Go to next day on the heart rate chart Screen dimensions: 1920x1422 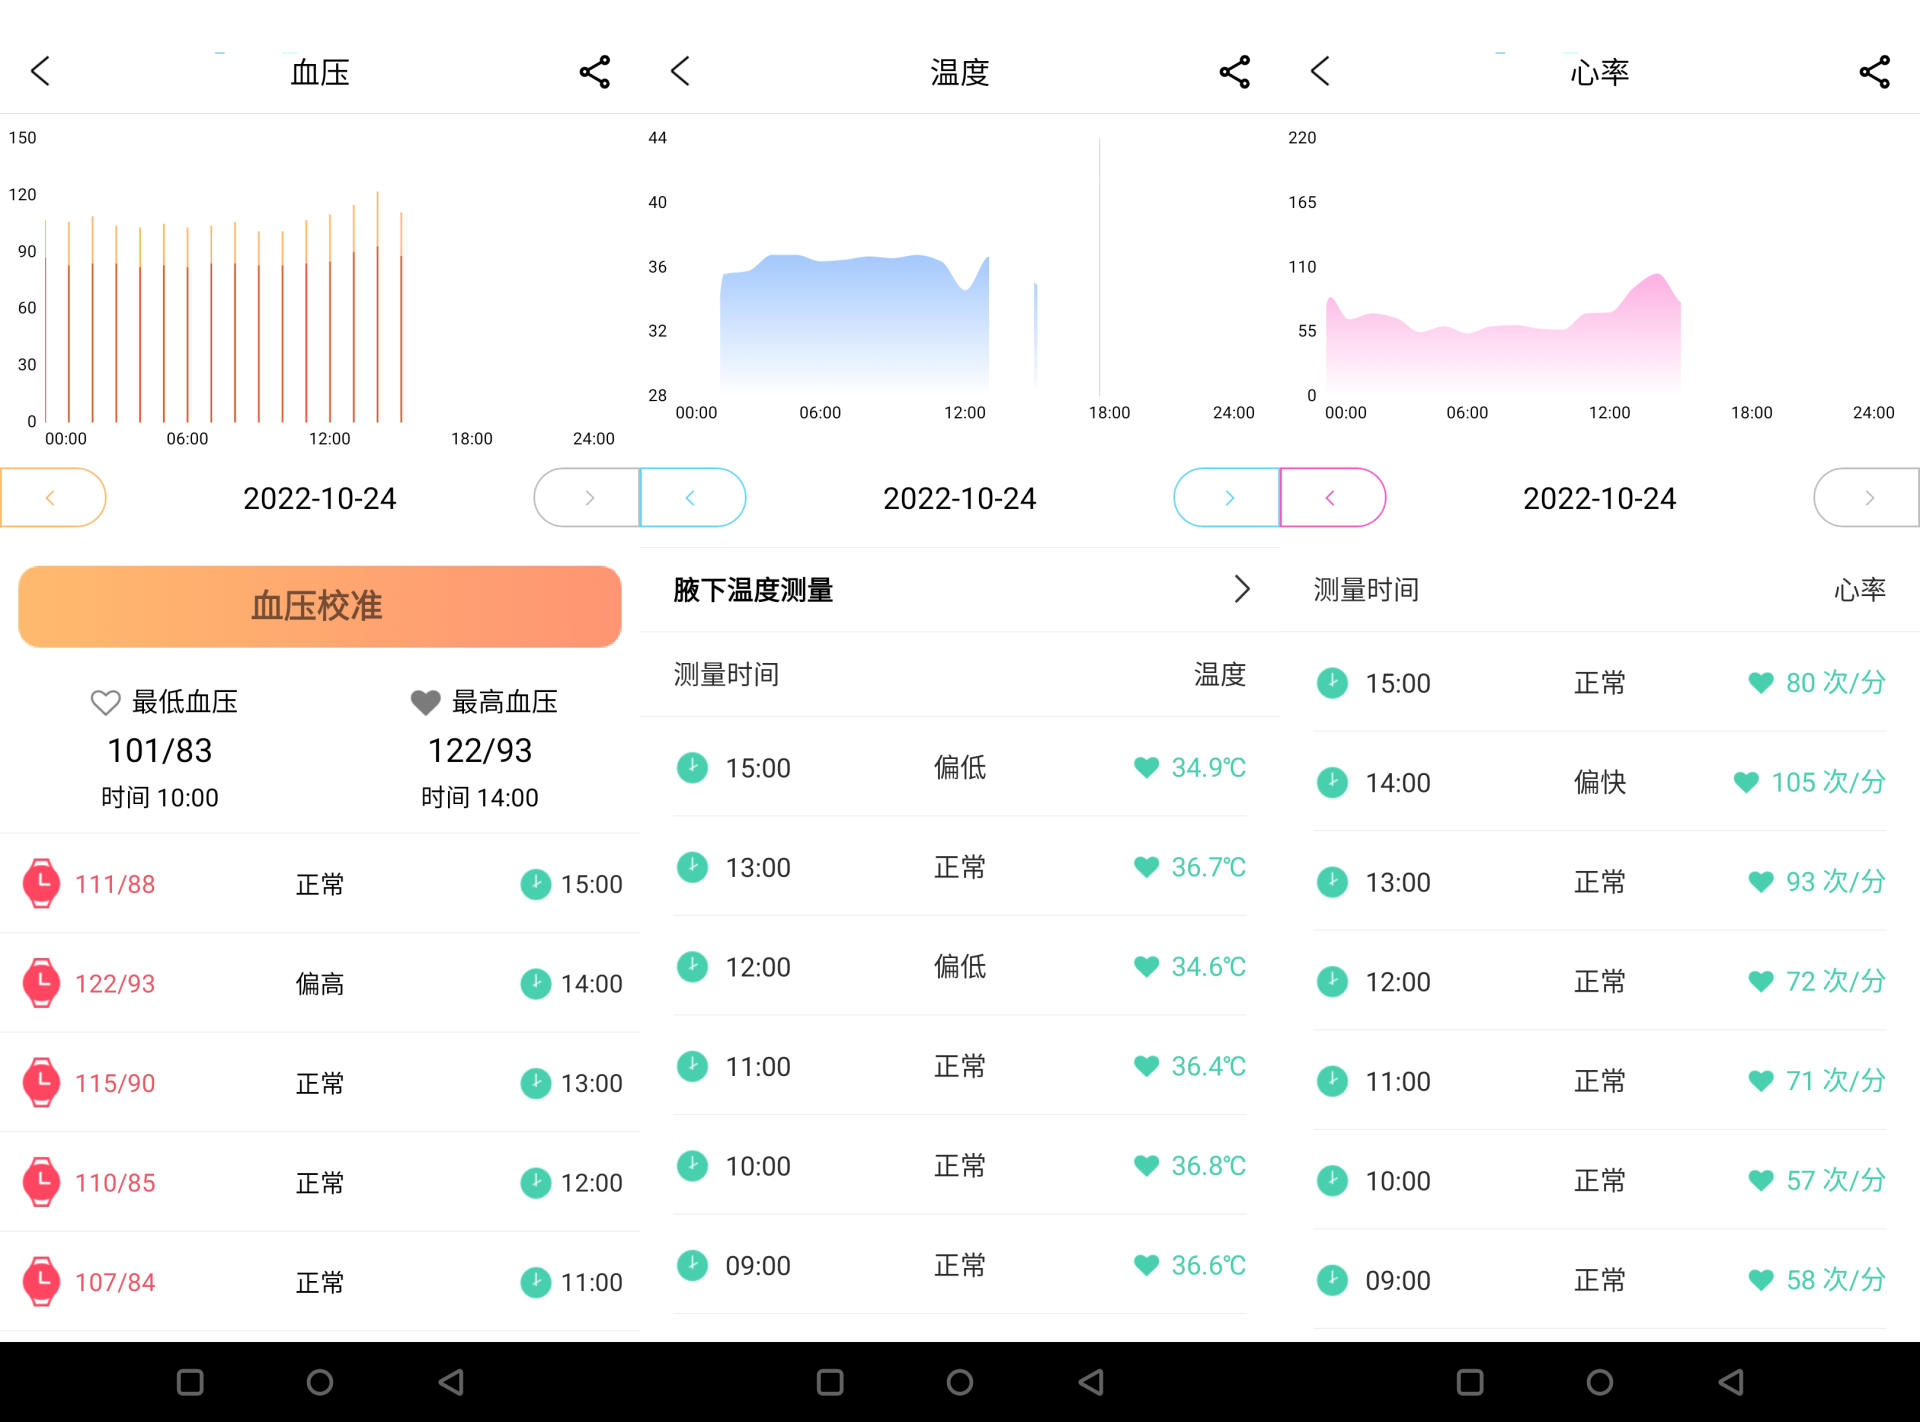[1868, 497]
